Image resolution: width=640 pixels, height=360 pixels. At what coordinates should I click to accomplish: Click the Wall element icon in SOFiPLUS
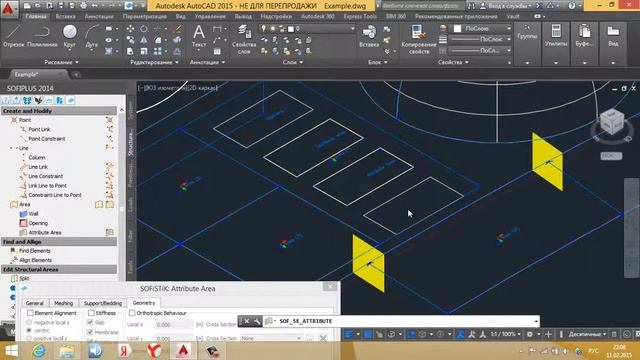[23, 213]
